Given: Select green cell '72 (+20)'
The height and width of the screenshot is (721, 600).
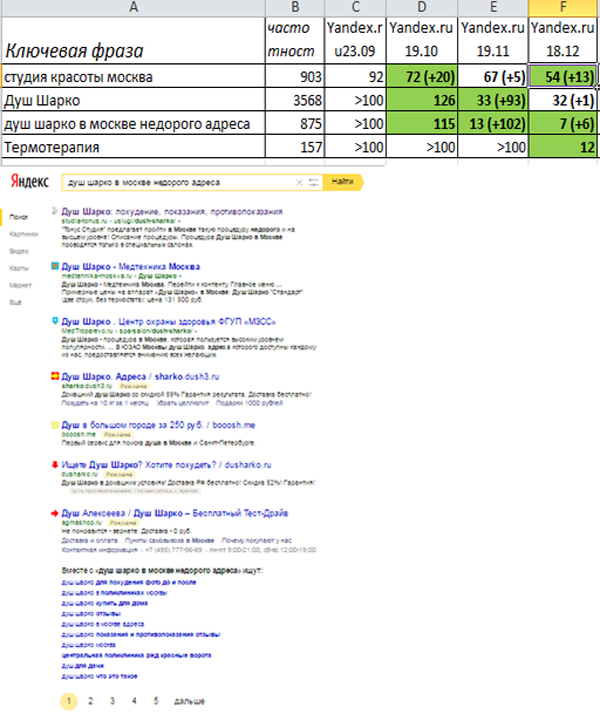Looking at the screenshot, I should (422, 76).
